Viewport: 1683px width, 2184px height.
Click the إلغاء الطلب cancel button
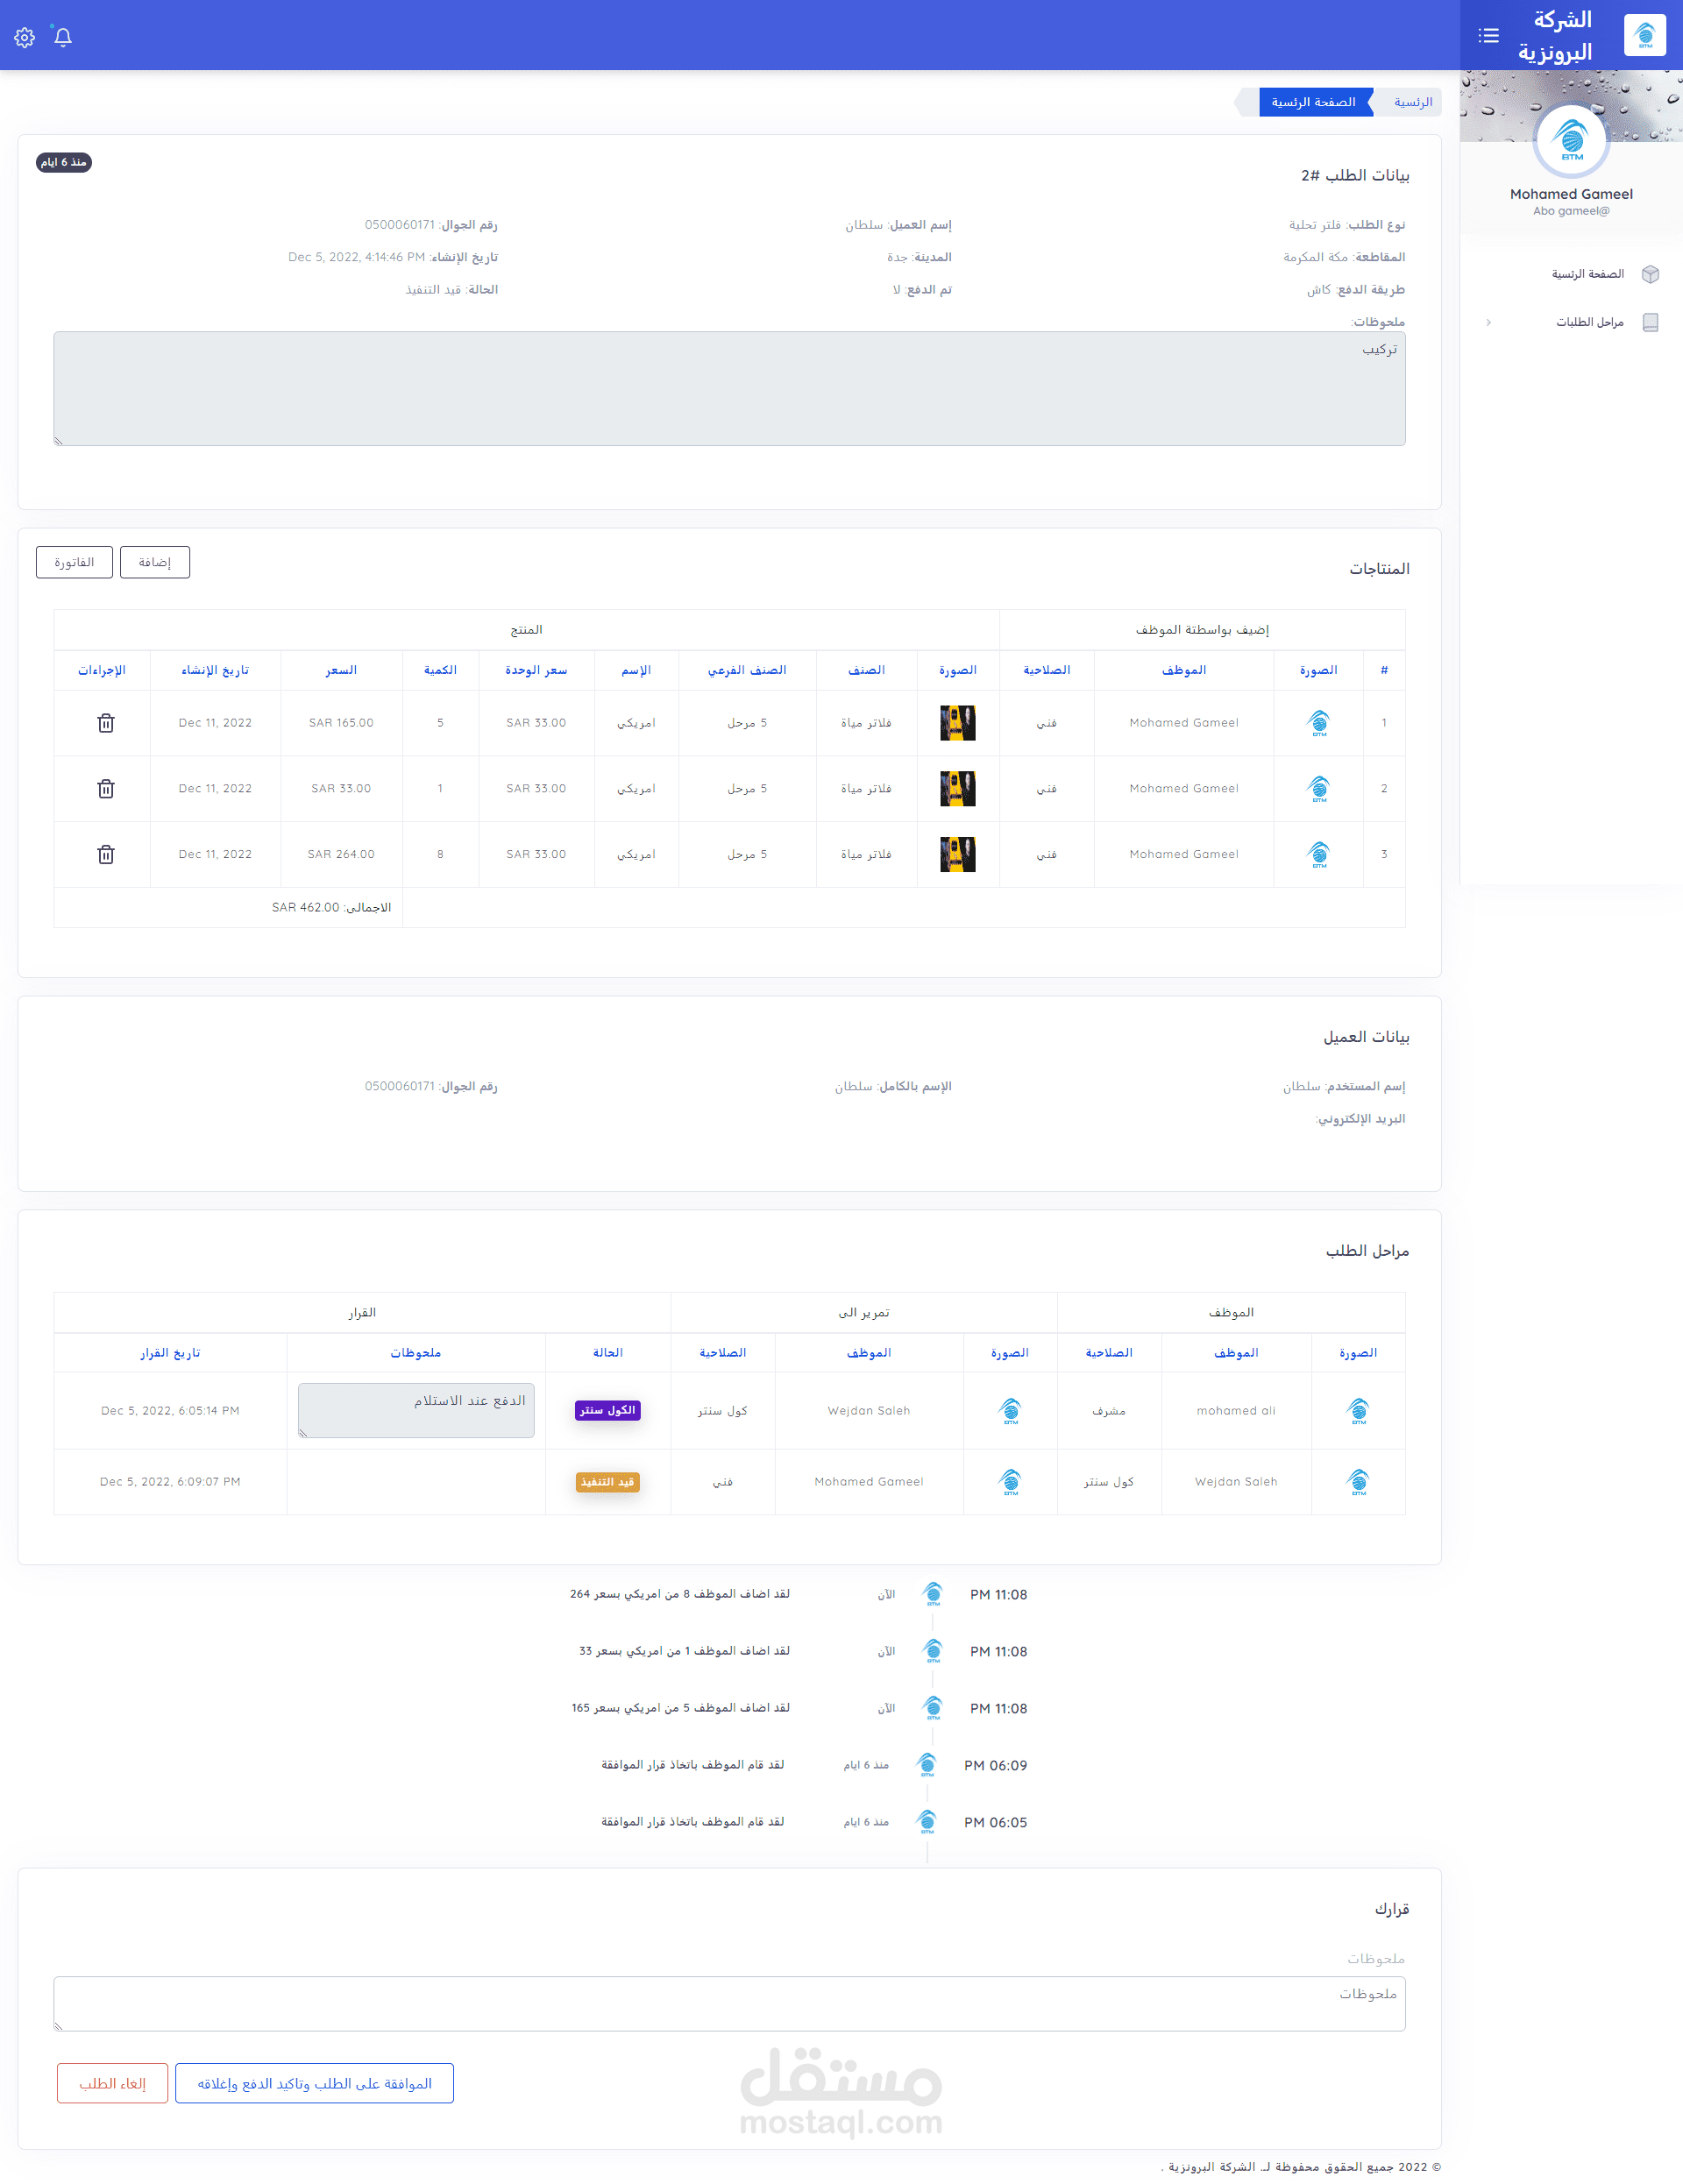point(112,2083)
